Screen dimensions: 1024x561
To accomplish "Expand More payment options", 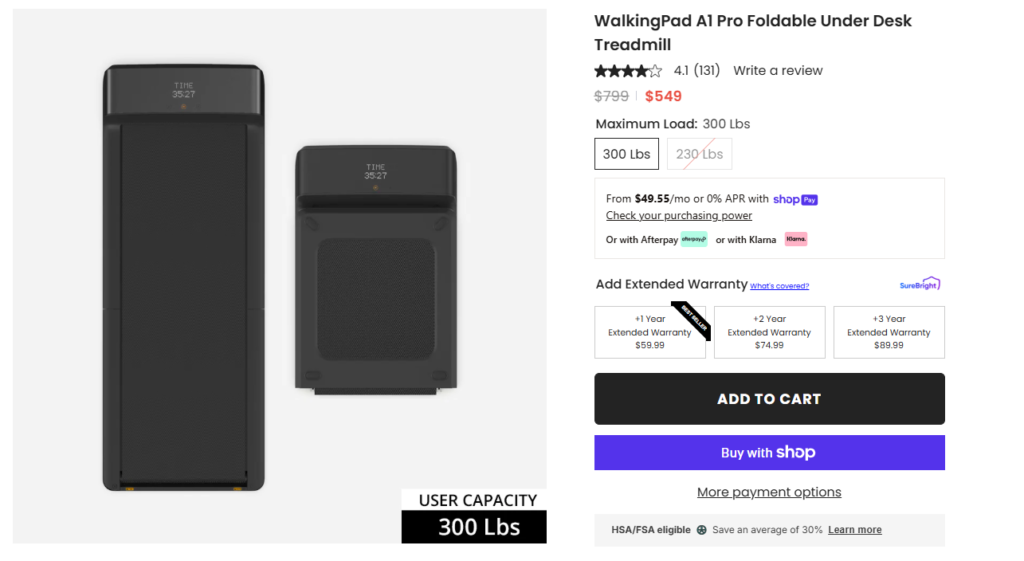I will click(x=769, y=492).
